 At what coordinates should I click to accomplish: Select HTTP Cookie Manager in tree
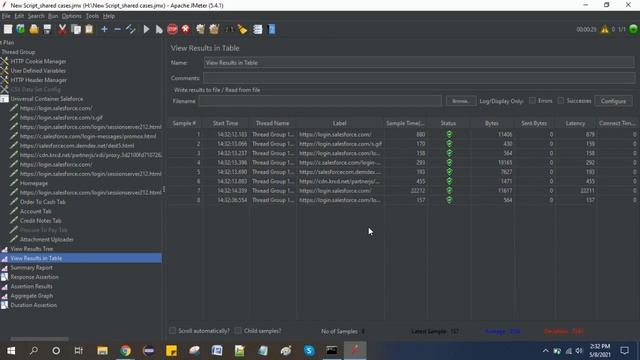click(x=38, y=61)
